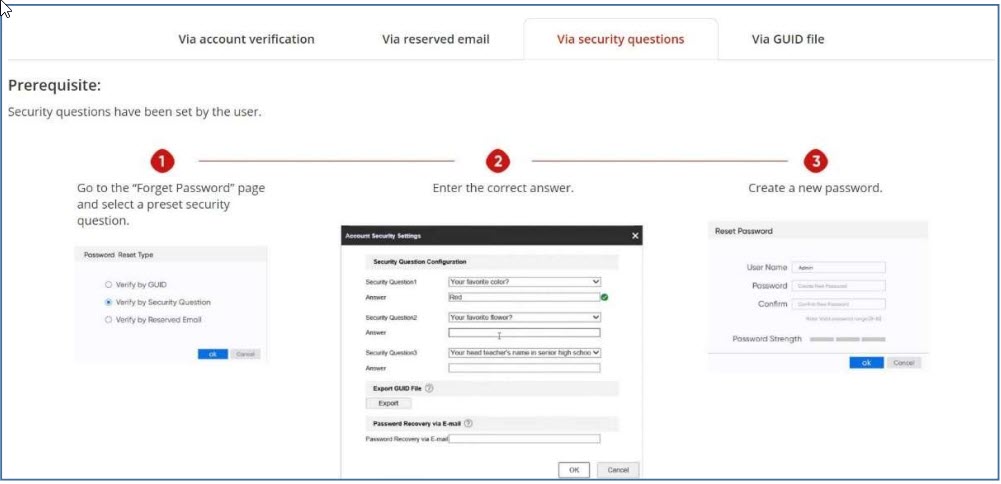Click the step 3 red circle icon
1001x484 pixels.
[816, 161]
